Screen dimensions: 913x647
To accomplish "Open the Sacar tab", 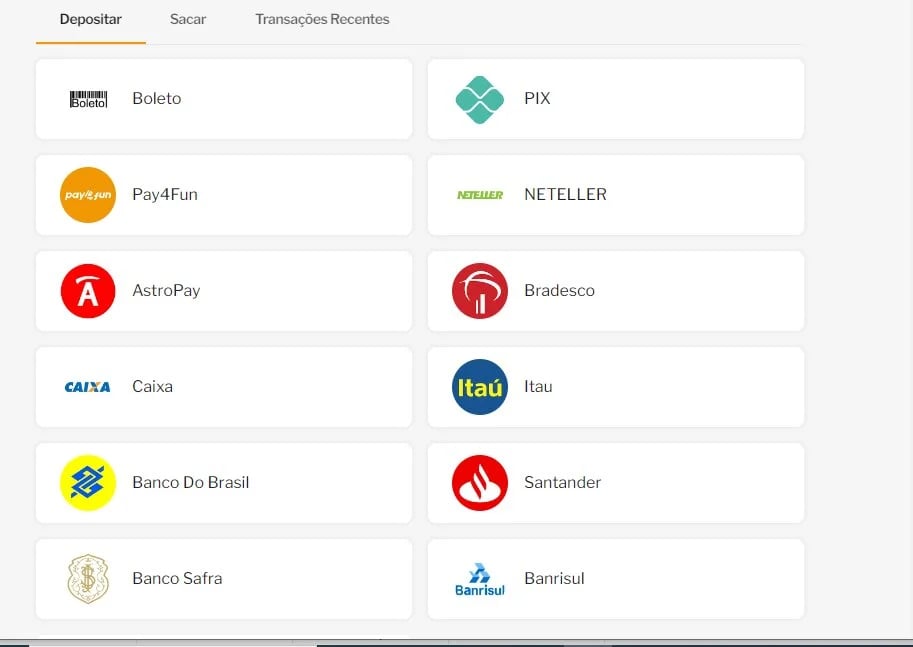I will 187,19.
